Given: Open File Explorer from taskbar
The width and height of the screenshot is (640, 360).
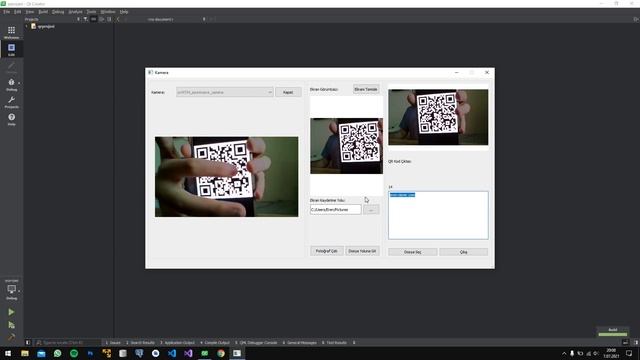Looking at the screenshot, I should (25, 353).
